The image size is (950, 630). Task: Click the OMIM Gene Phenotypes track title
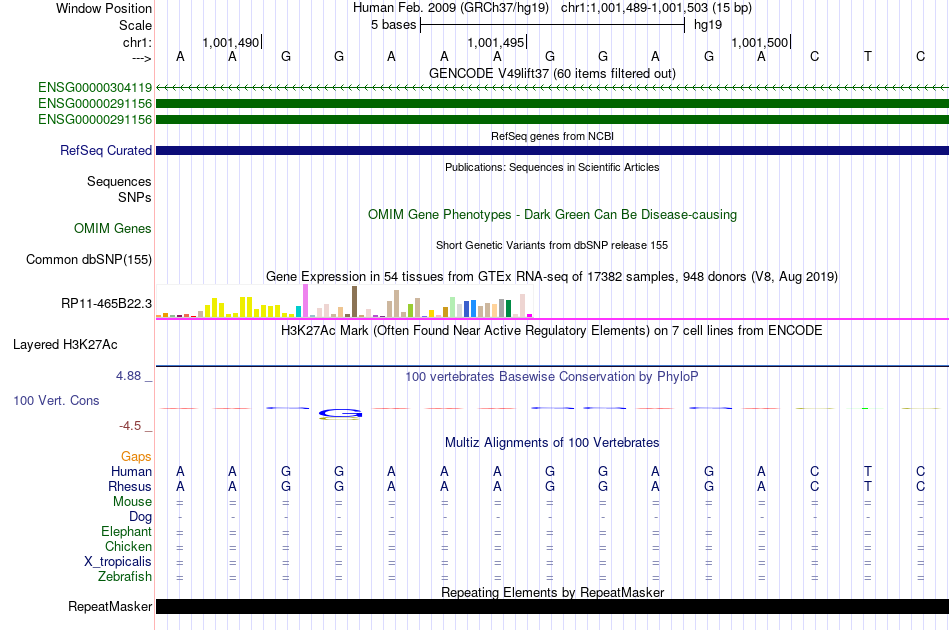click(552, 214)
